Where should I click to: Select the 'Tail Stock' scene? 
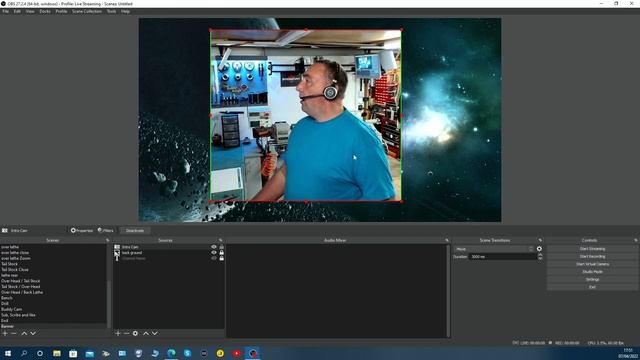click(9, 264)
